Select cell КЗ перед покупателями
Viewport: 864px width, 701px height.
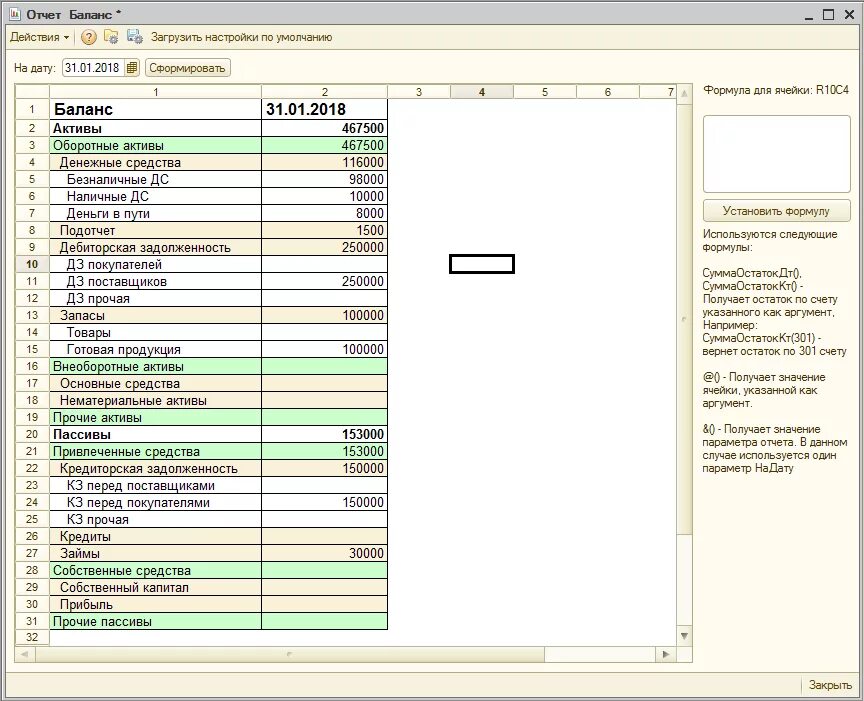pyautogui.click(x=155, y=503)
